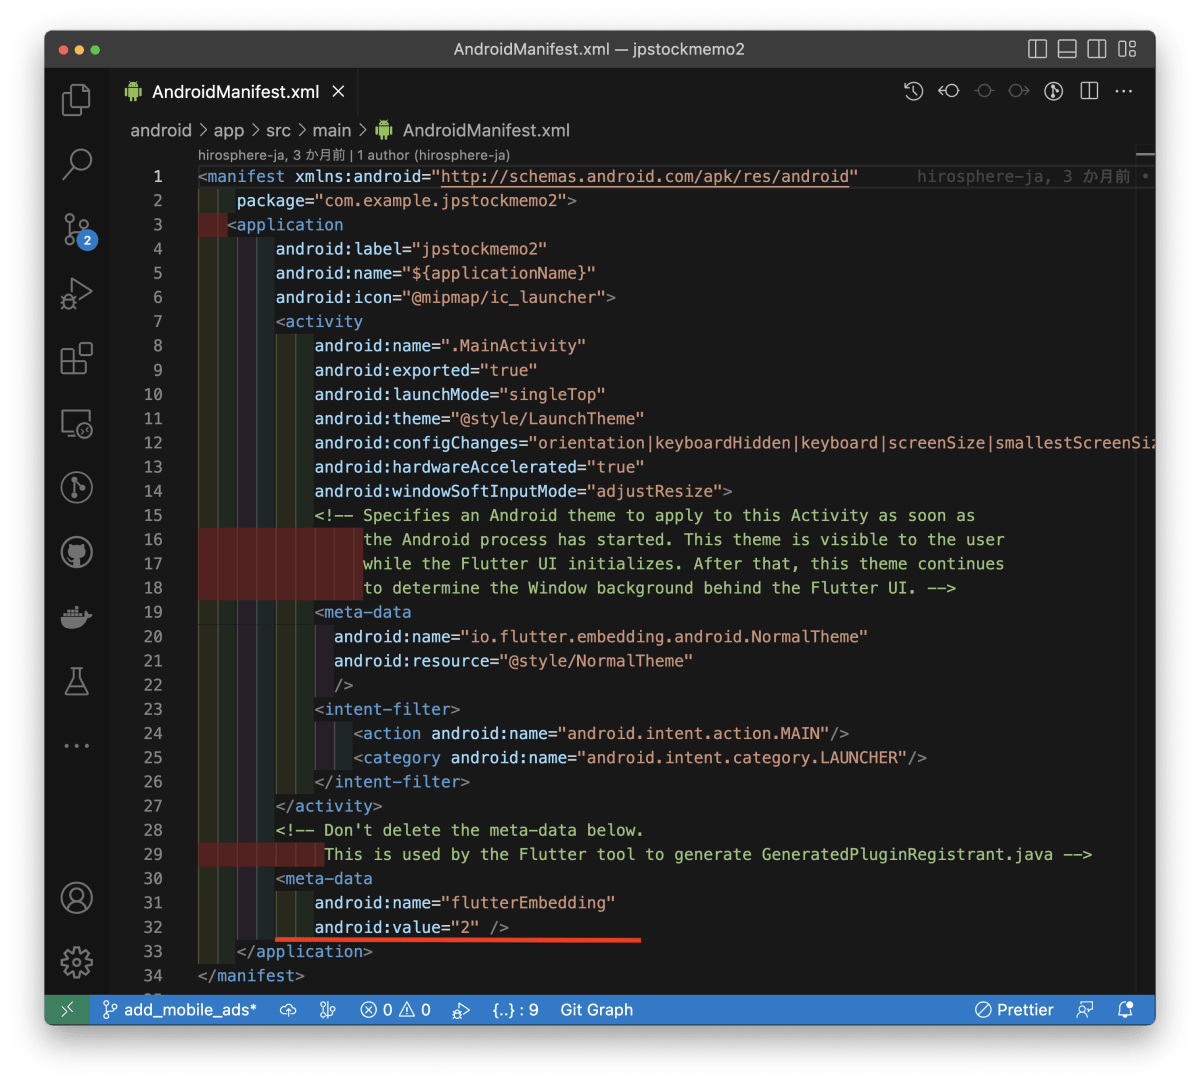The height and width of the screenshot is (1084, 1200).
Task: Click the 'hirosphere-ja, 3 か月前' code lens
Action: click(x=271, y=155)
